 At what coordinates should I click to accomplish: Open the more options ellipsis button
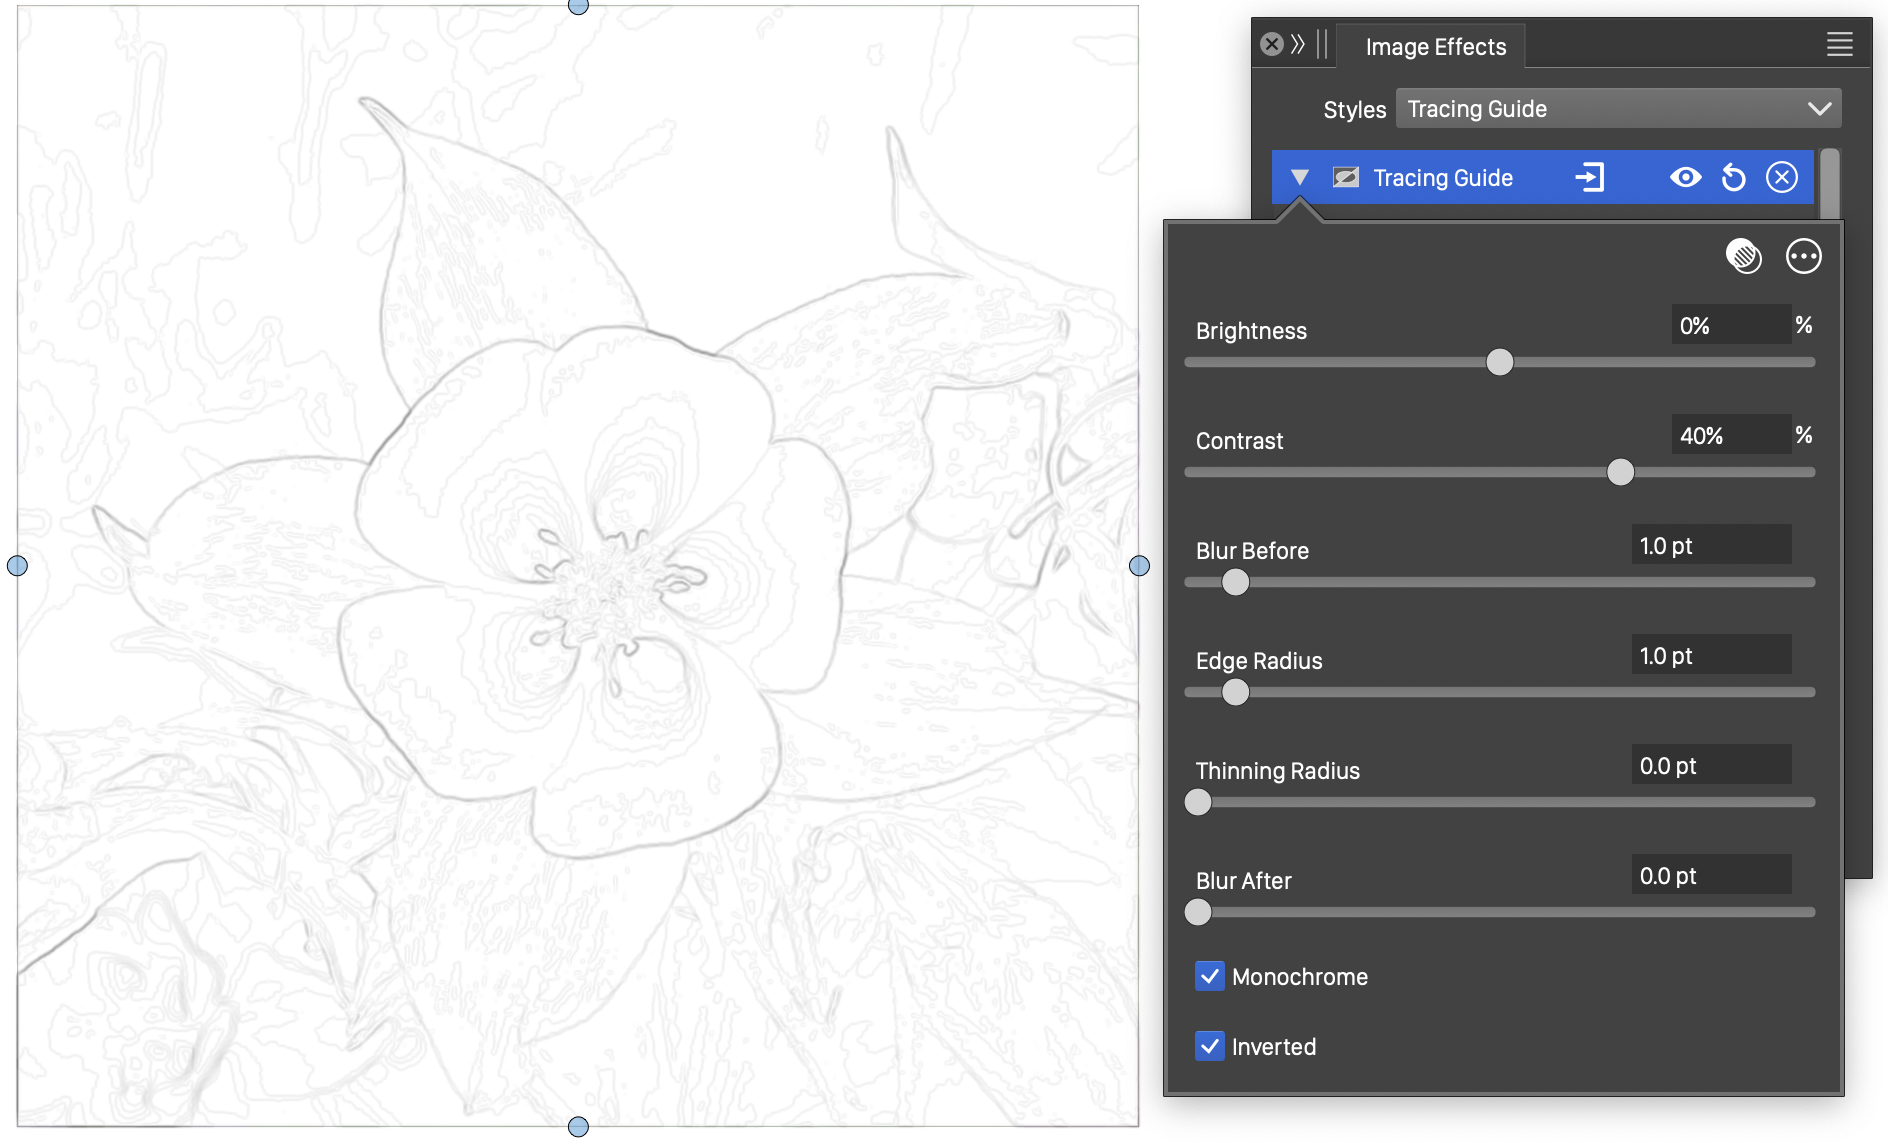1803,256
